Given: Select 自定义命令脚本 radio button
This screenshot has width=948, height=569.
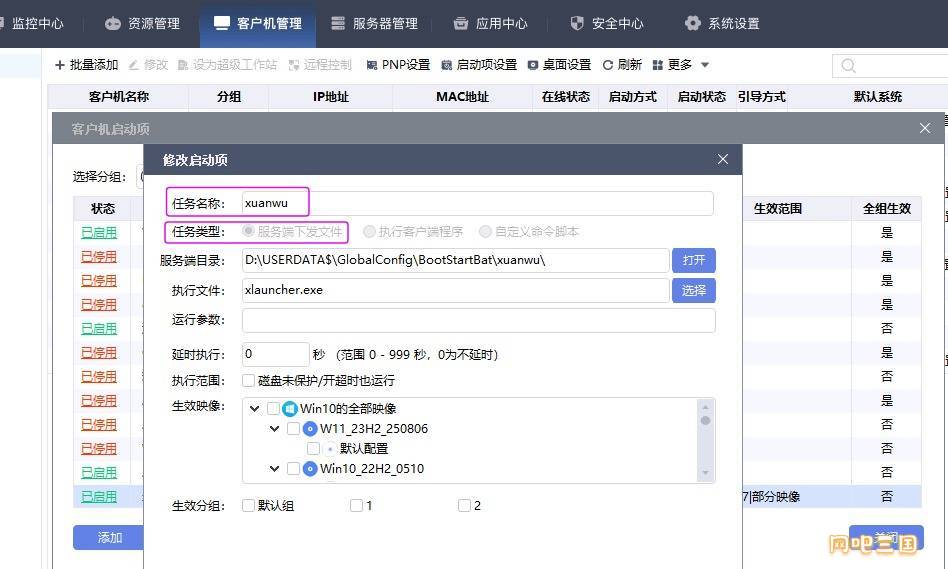Looking at the screenshot, I should coord(485,231).
